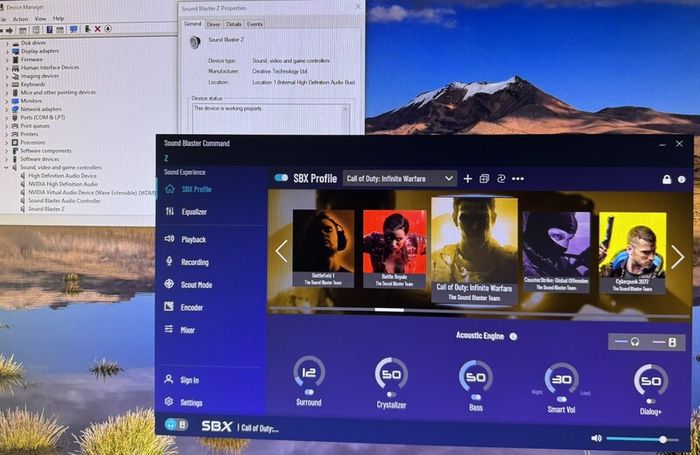Select headphones output in Acoustic Engine
The width and height of the screenshot is (700, 455).
(x=627, y=342)
